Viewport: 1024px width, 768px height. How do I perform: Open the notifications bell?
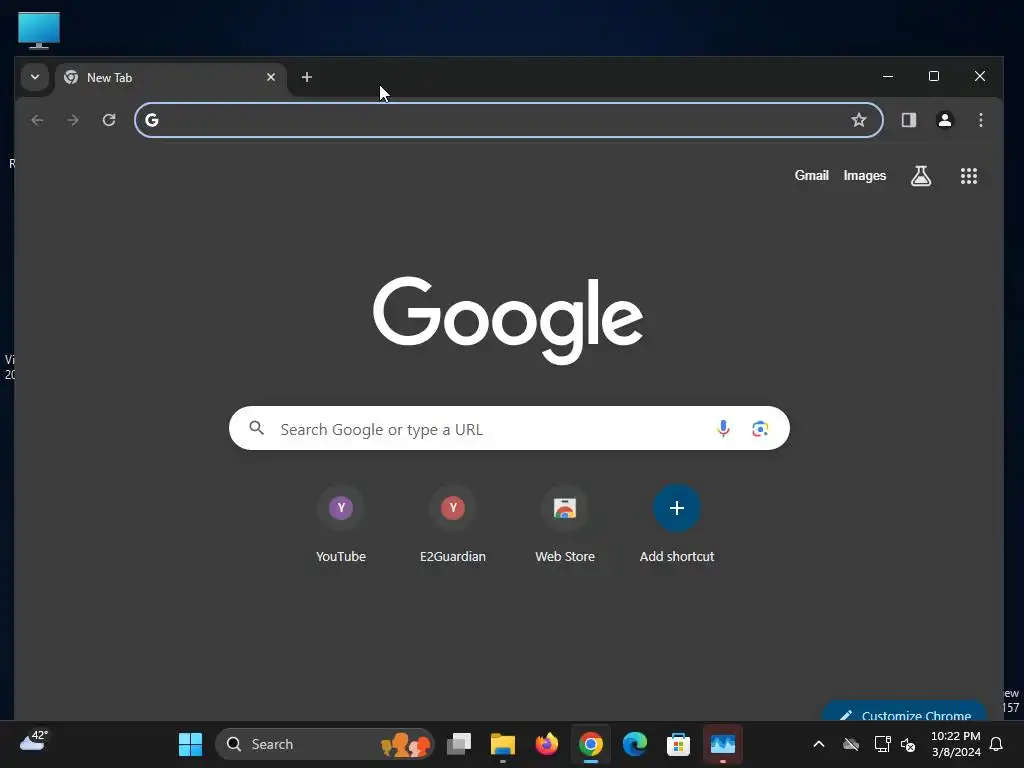(x=997, y=744)
